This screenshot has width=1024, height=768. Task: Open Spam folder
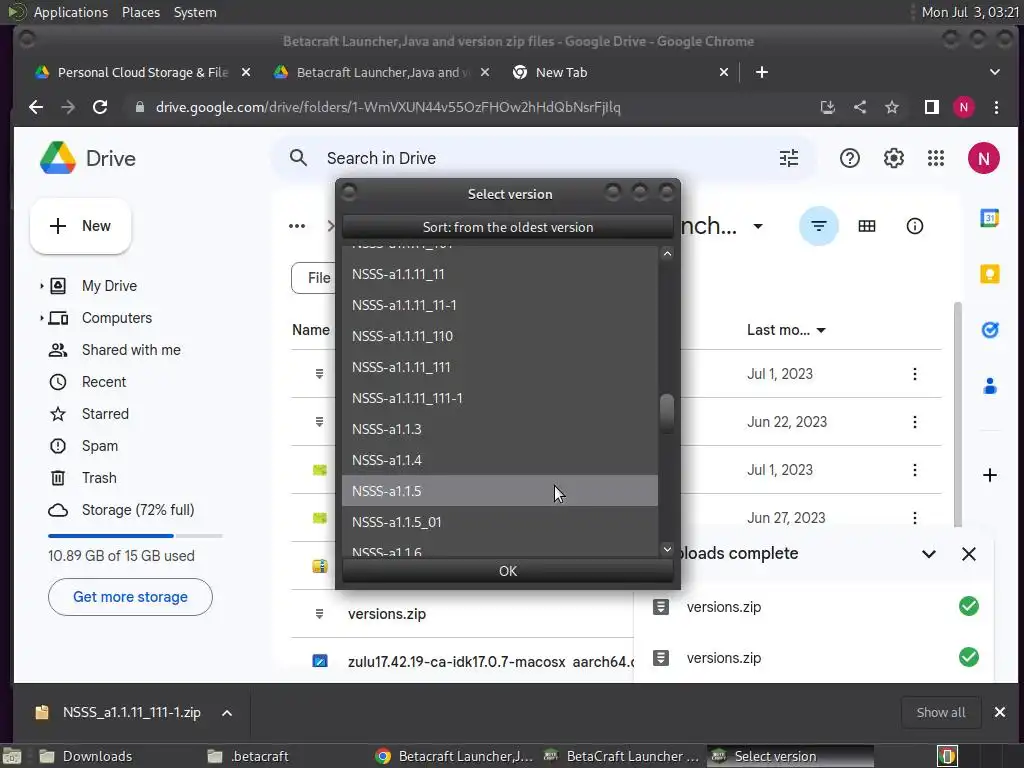click(99, 446)
